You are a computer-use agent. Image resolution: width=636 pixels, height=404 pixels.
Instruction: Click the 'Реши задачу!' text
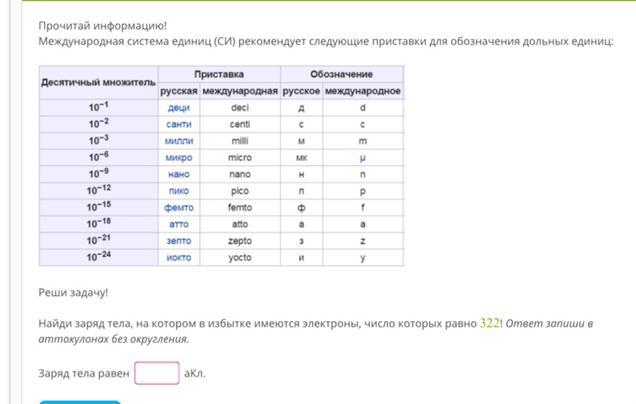(73, 292)
